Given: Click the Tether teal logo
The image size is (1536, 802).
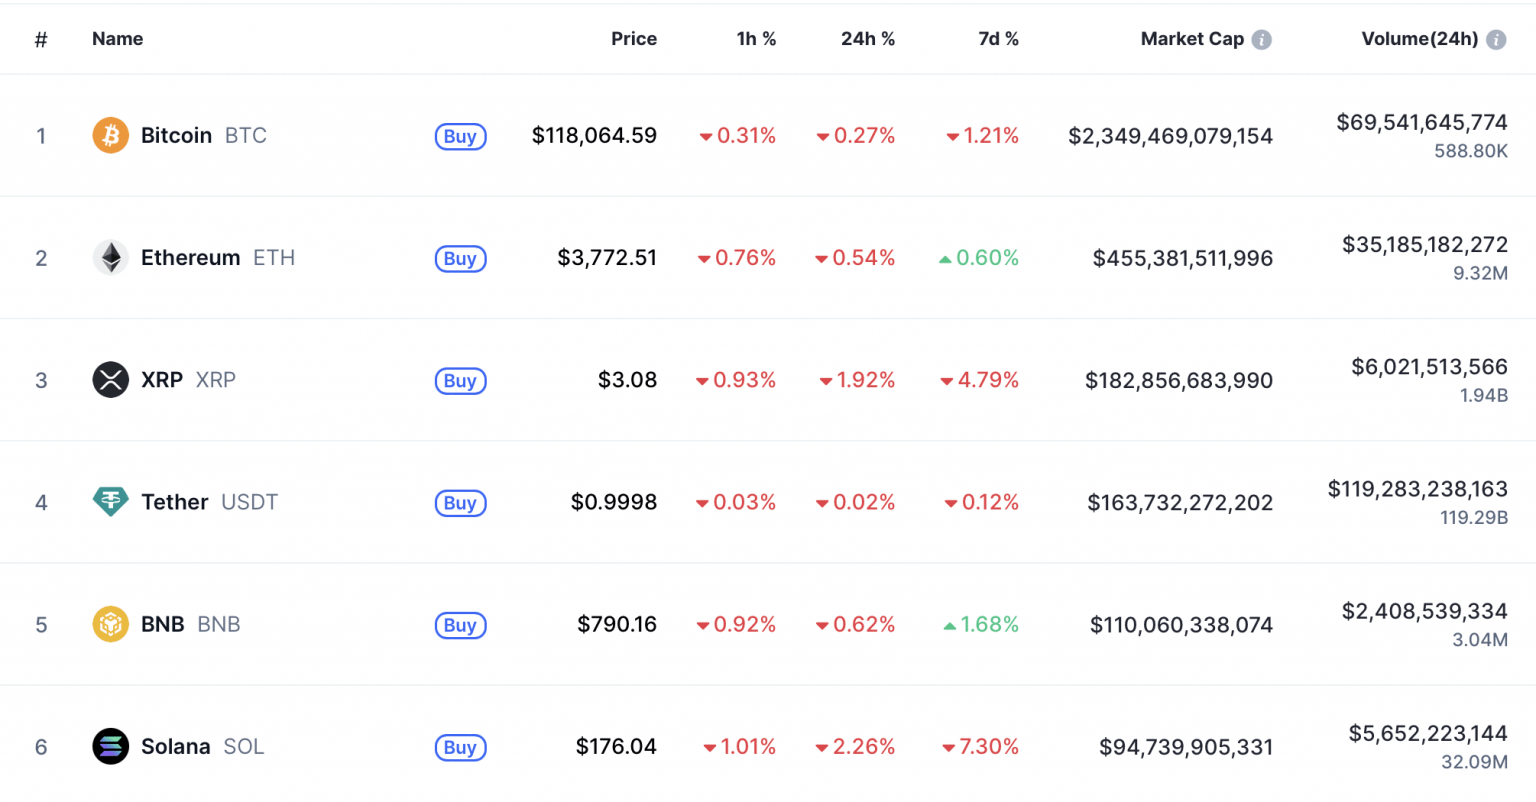Looking at the screenshot, I should pyautogui.click(x=110, y=502).
